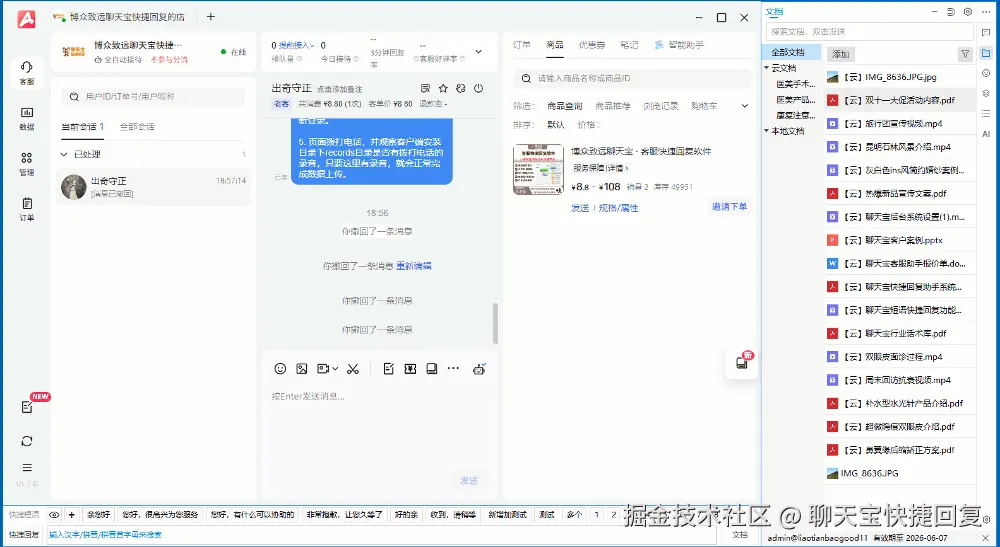Click the power icon in chat header
This screenshot has height=547, width=1000.
[478, 89]
